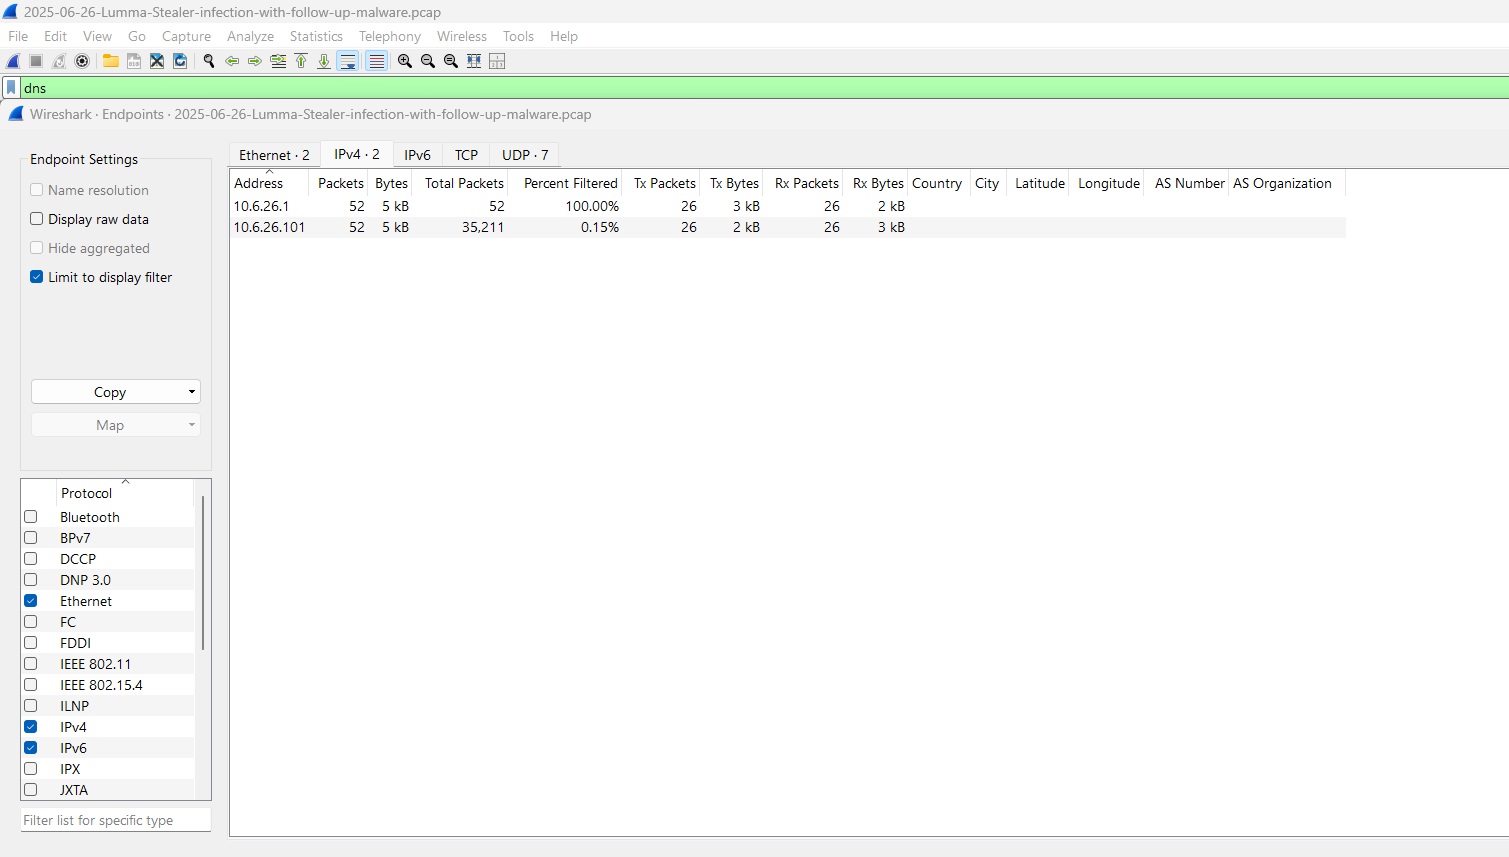Select the 10.6.26.101 endpoint row

tap(788, 227)
